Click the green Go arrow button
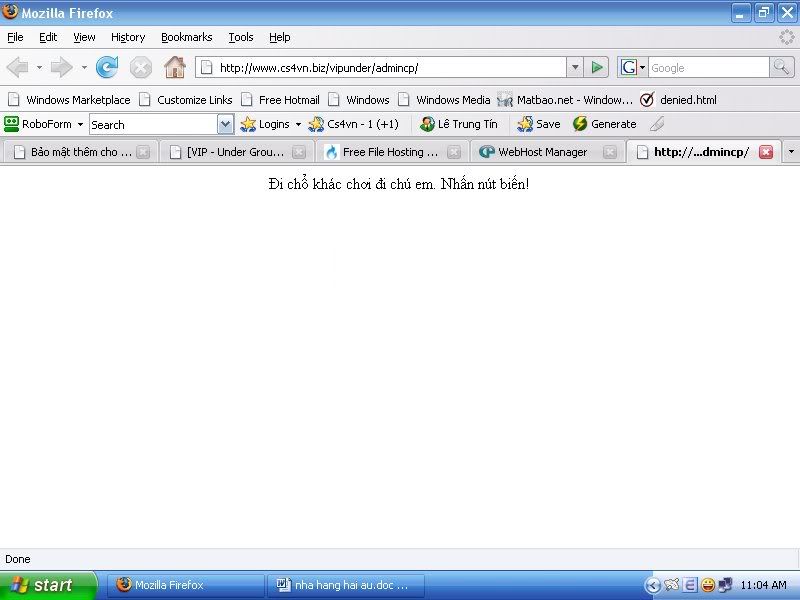The height and width of the screenshot is (600, 800). click(x=597, y=67)
